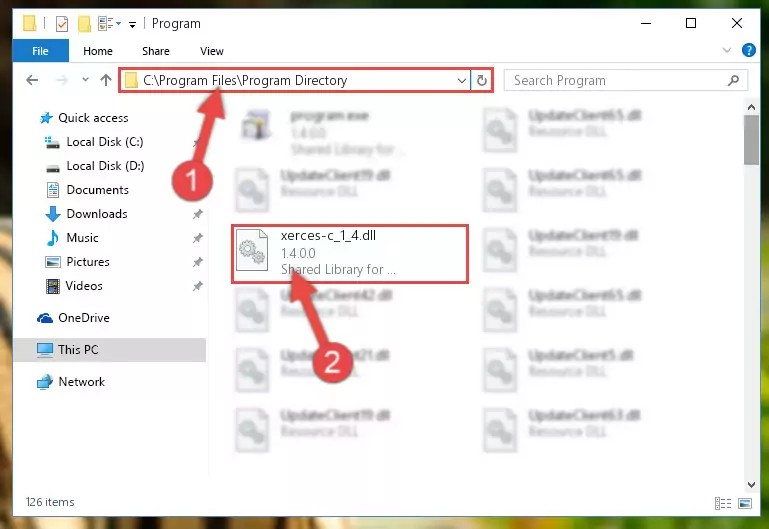Screen dimensions: 769x529
Task: Select the xerces-c_1_4.dll file name
Action: coord(328,235)
